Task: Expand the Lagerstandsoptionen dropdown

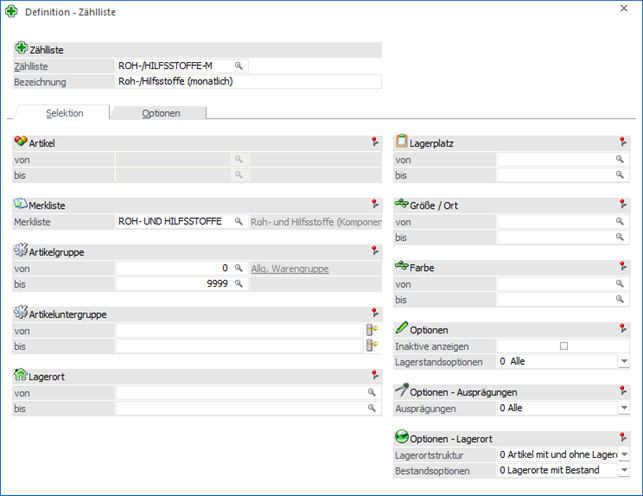Action: click(623, 362)
